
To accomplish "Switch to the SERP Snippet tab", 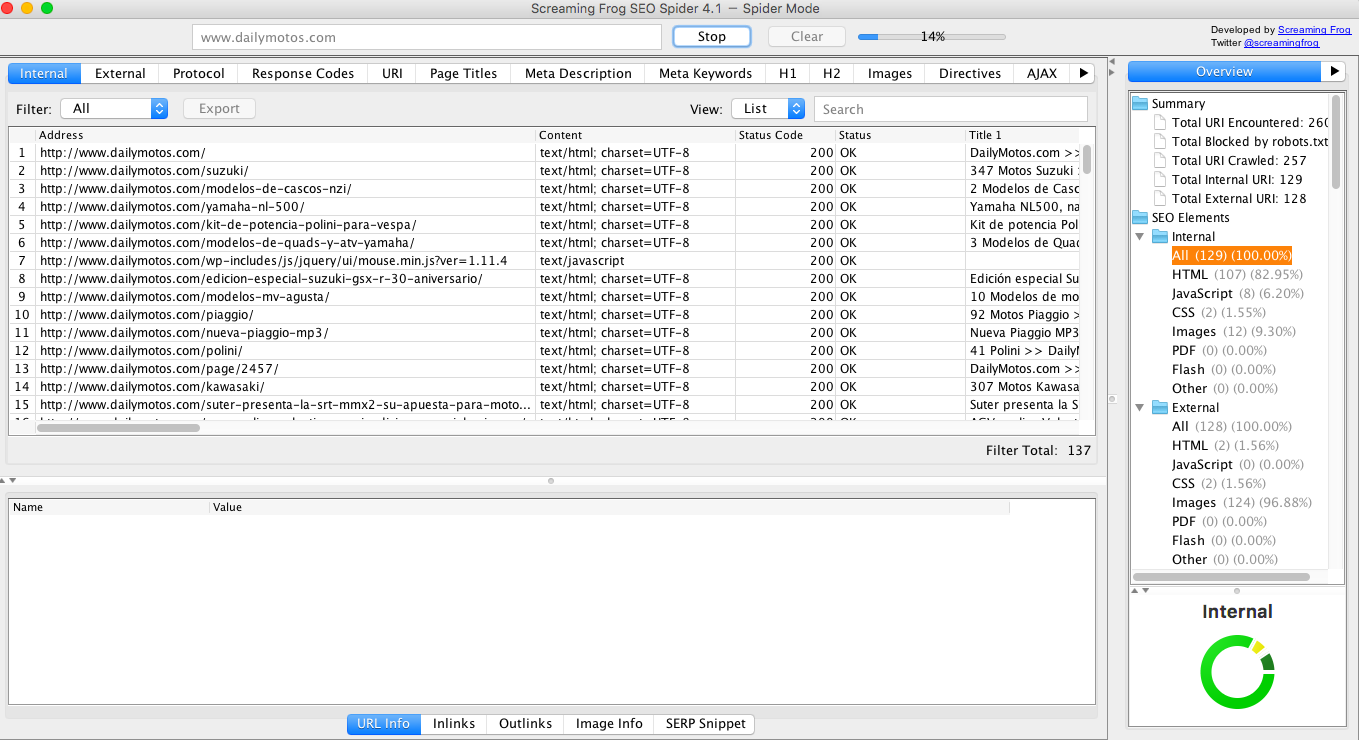I will tap(705, 723).
